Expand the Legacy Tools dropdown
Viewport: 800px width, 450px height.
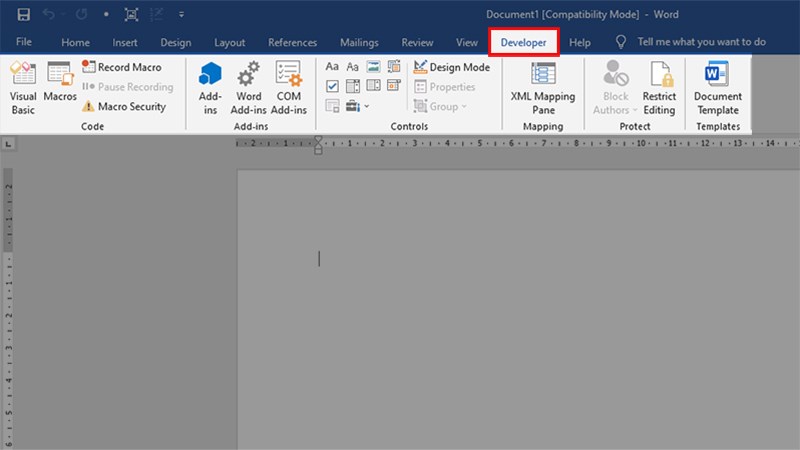357,106
